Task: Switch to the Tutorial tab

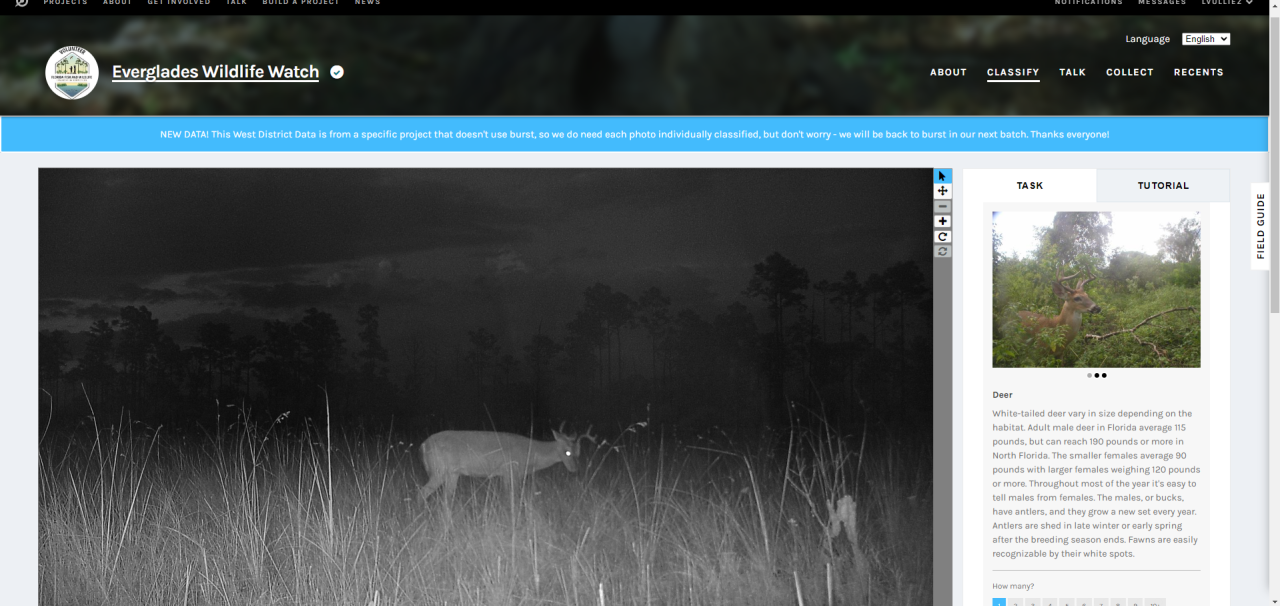Action: pyautogui.click(x=1163, y=185)
